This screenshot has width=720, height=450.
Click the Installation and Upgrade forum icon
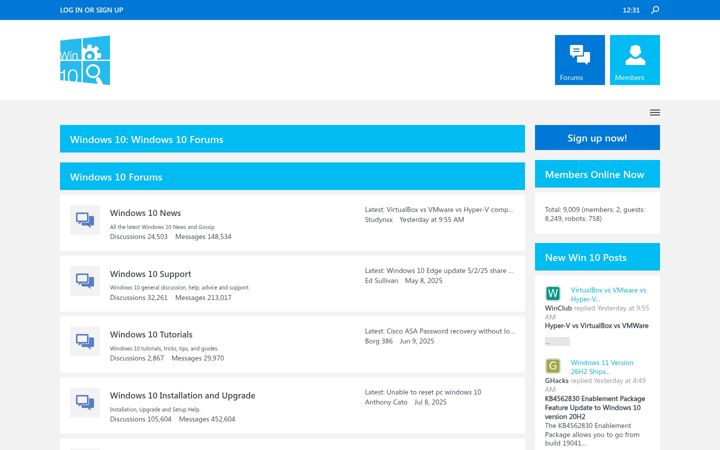(85, 402)
